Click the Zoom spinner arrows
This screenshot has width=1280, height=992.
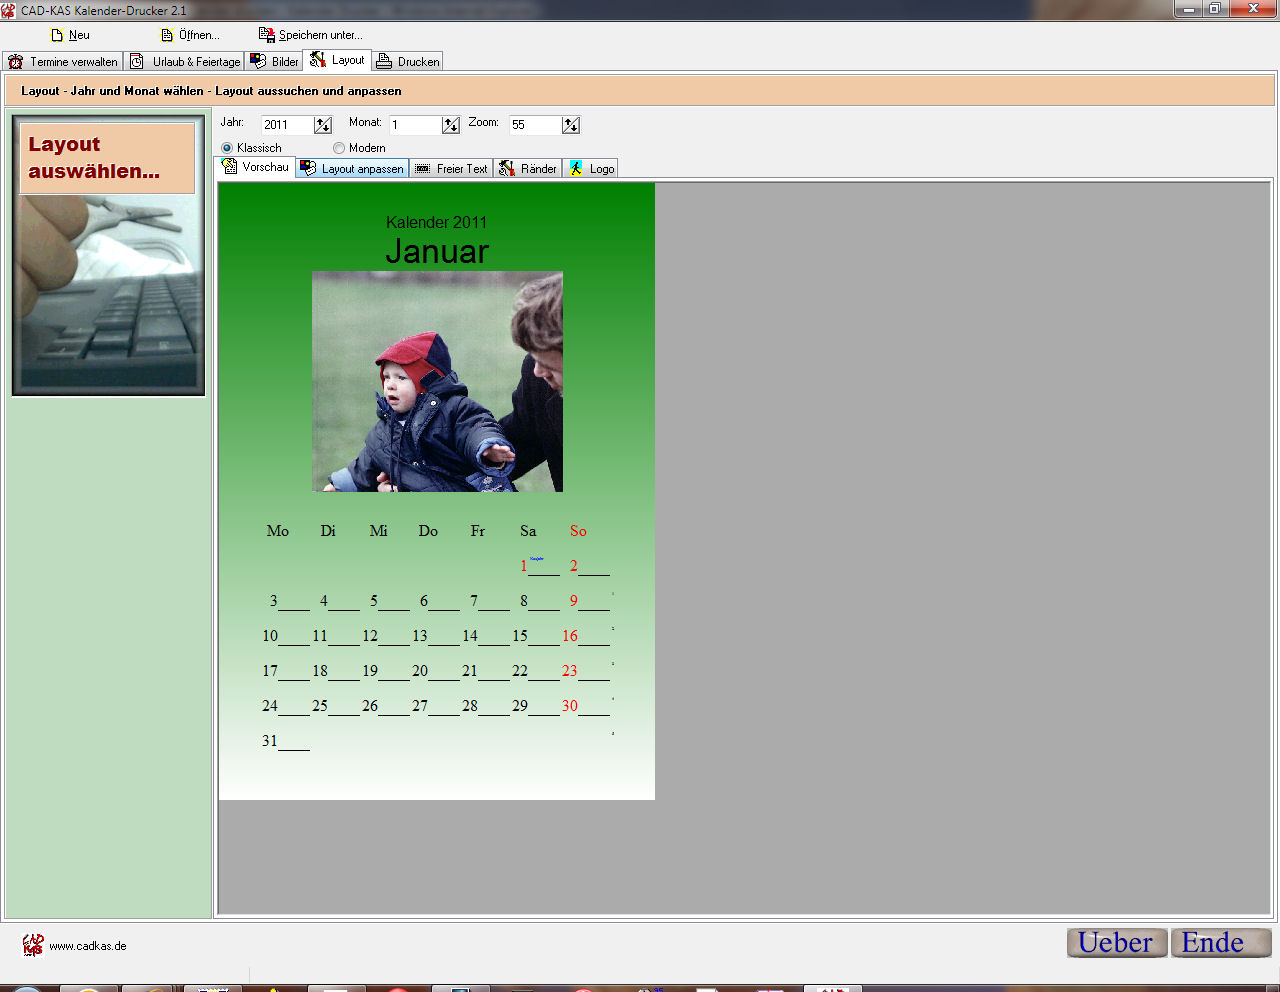(x=571, y=125)
